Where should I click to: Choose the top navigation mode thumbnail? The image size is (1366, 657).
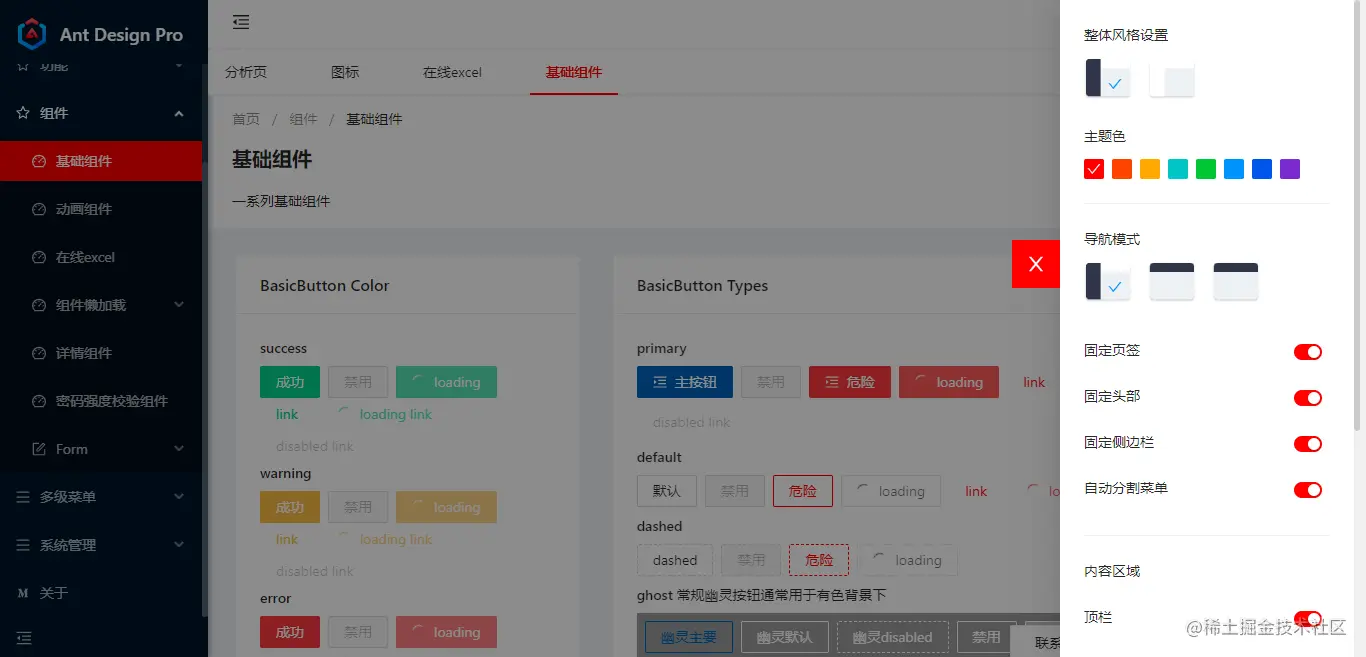[x=1172, y=282]
